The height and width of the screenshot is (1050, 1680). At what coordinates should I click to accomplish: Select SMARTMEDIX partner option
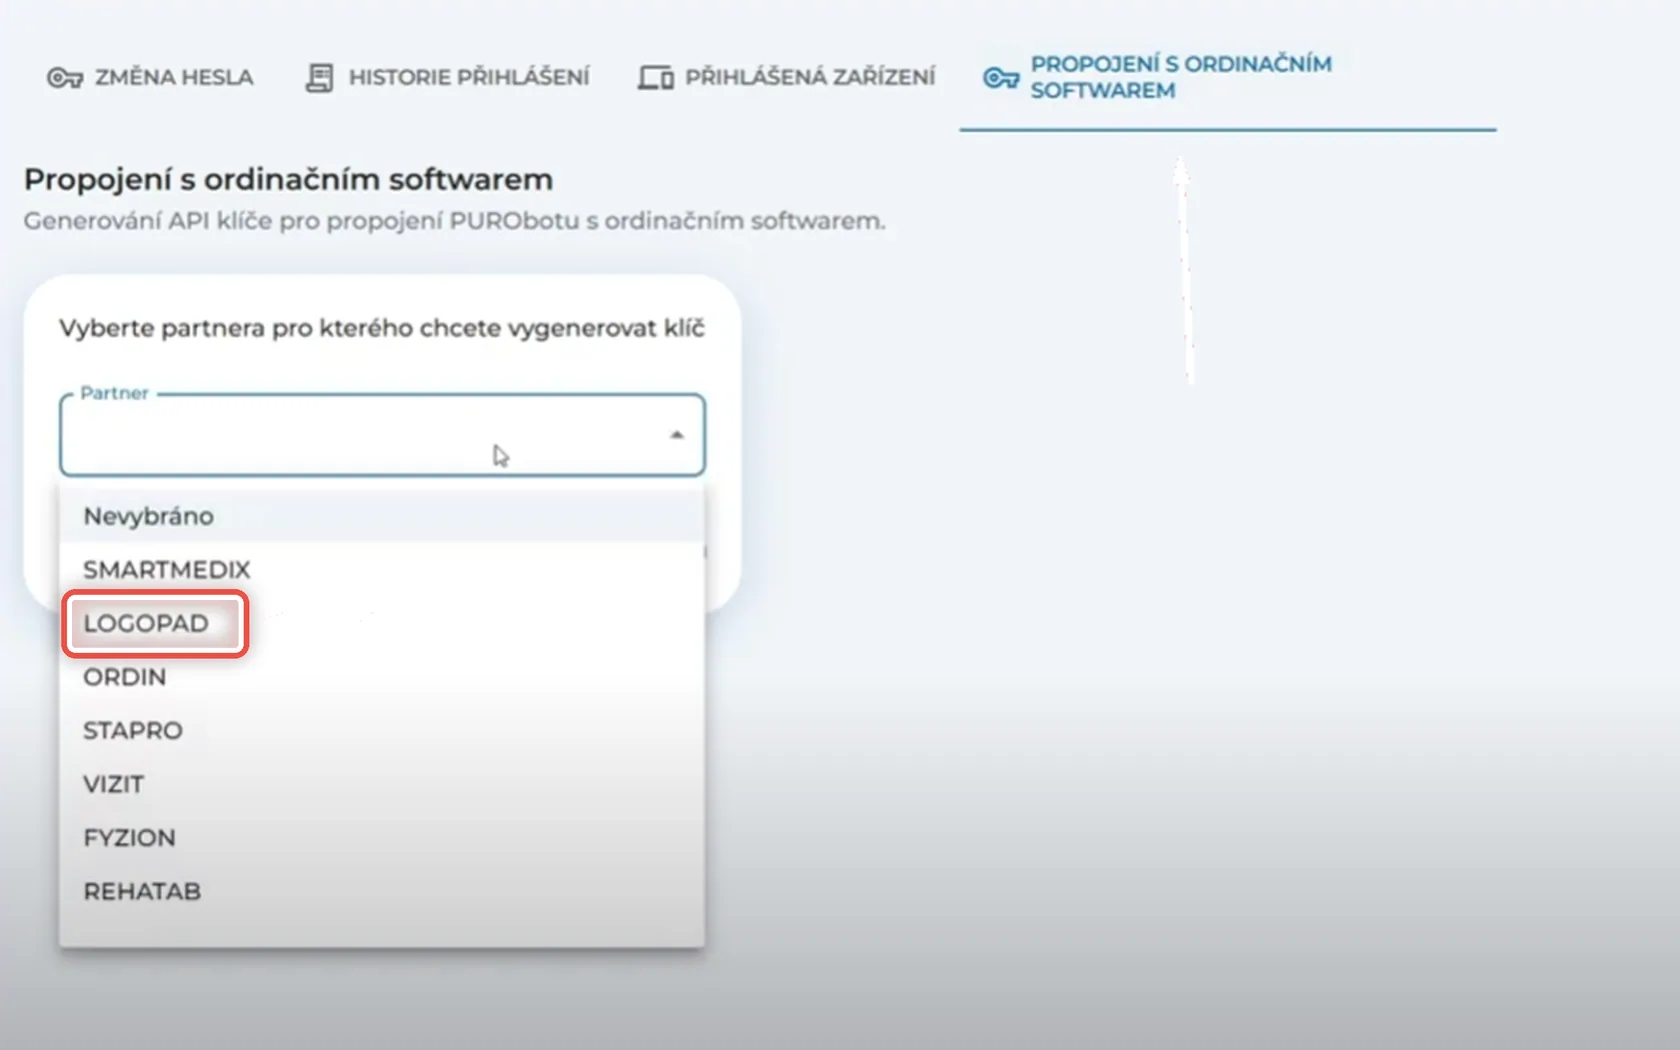coord(382,570)
